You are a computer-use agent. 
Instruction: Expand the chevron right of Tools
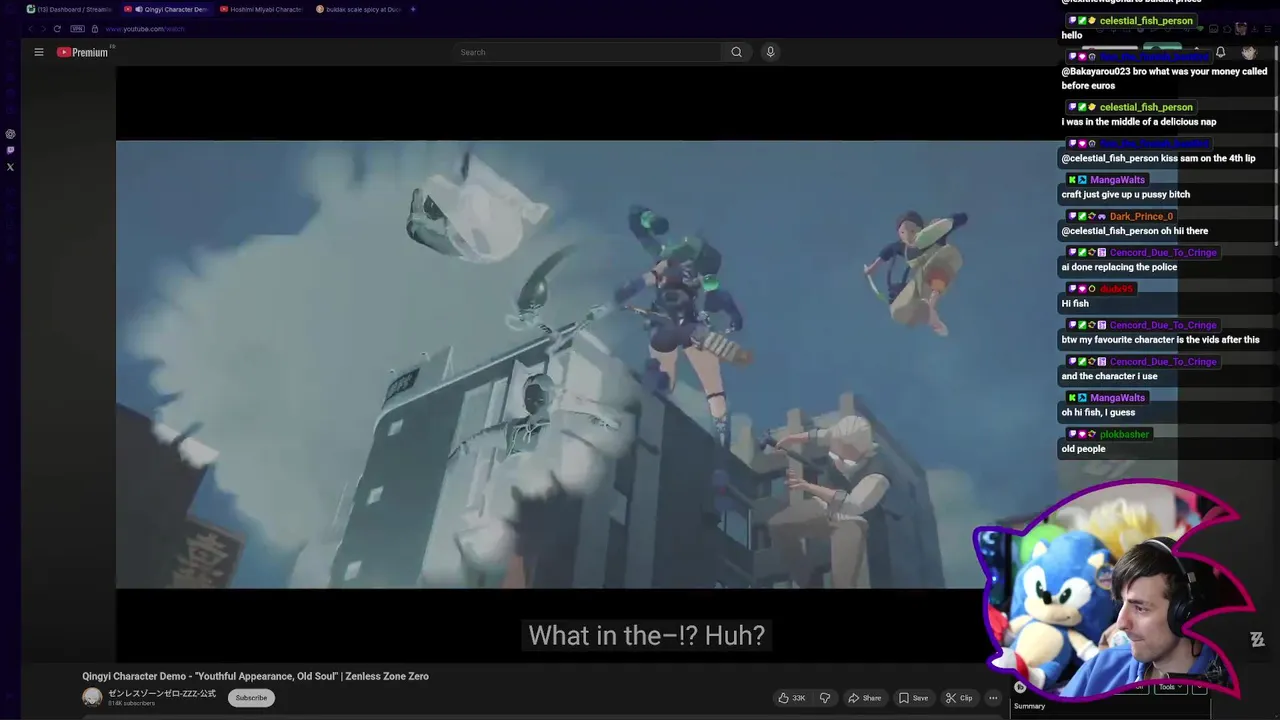(x=1199, y=687)
